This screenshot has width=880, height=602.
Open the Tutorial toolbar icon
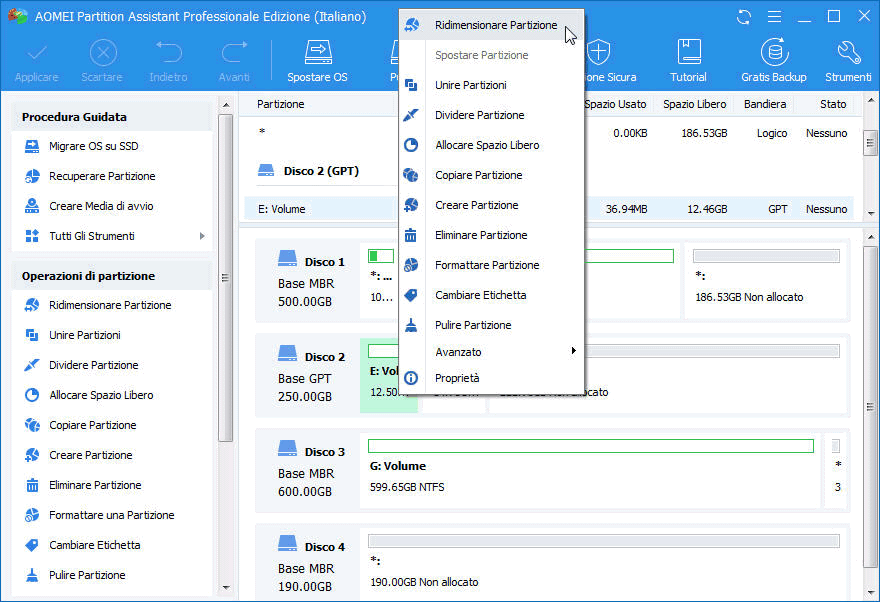[688, 61]
